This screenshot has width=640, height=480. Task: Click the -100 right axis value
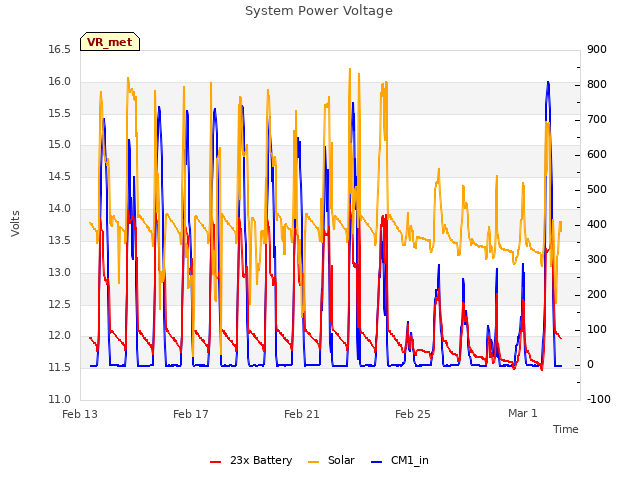[599, 400]
